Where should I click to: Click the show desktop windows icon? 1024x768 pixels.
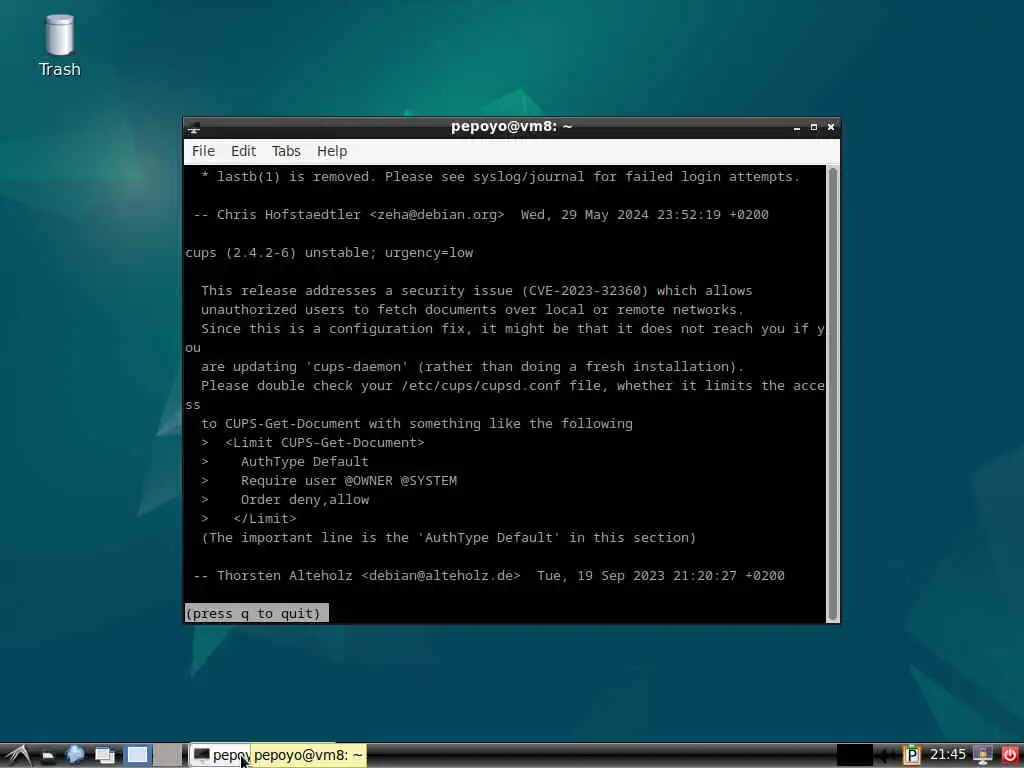[104, 756]
